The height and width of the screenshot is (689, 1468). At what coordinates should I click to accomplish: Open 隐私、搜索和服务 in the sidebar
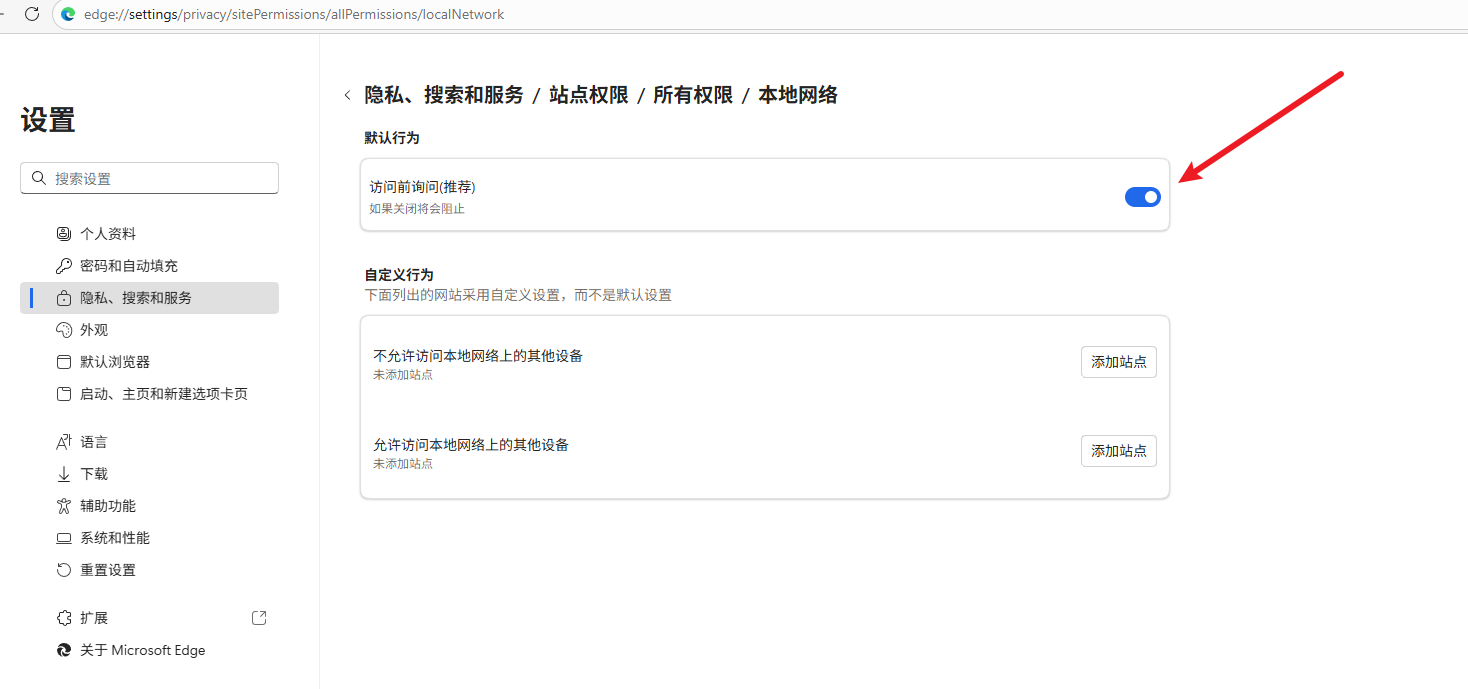point(136,298)
